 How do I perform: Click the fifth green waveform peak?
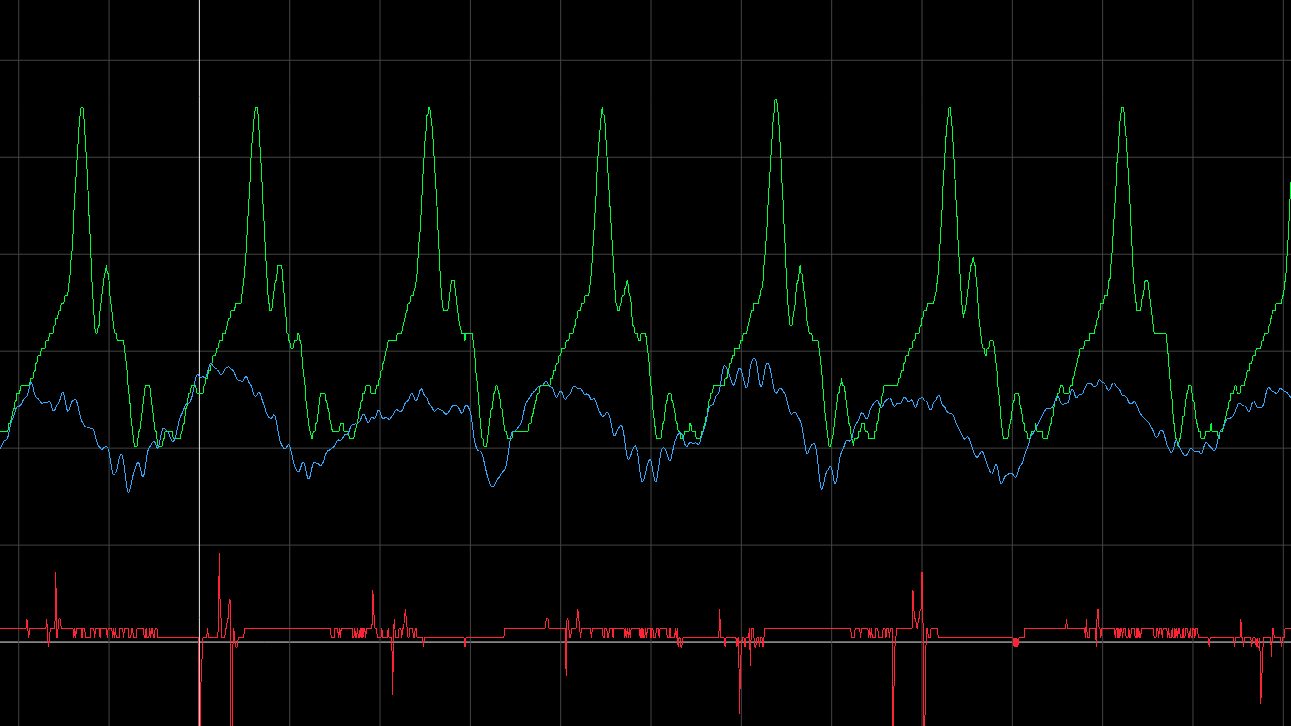(776, 102)
